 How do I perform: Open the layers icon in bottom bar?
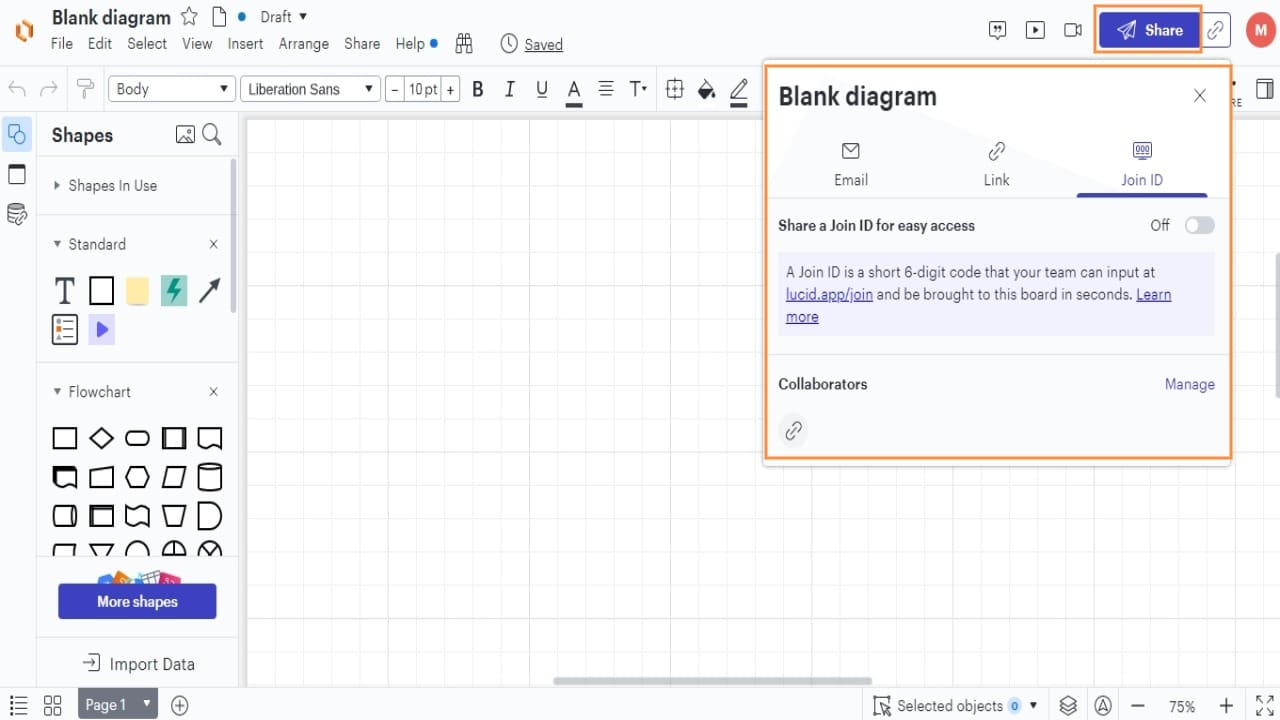(x=1068, y=705)
